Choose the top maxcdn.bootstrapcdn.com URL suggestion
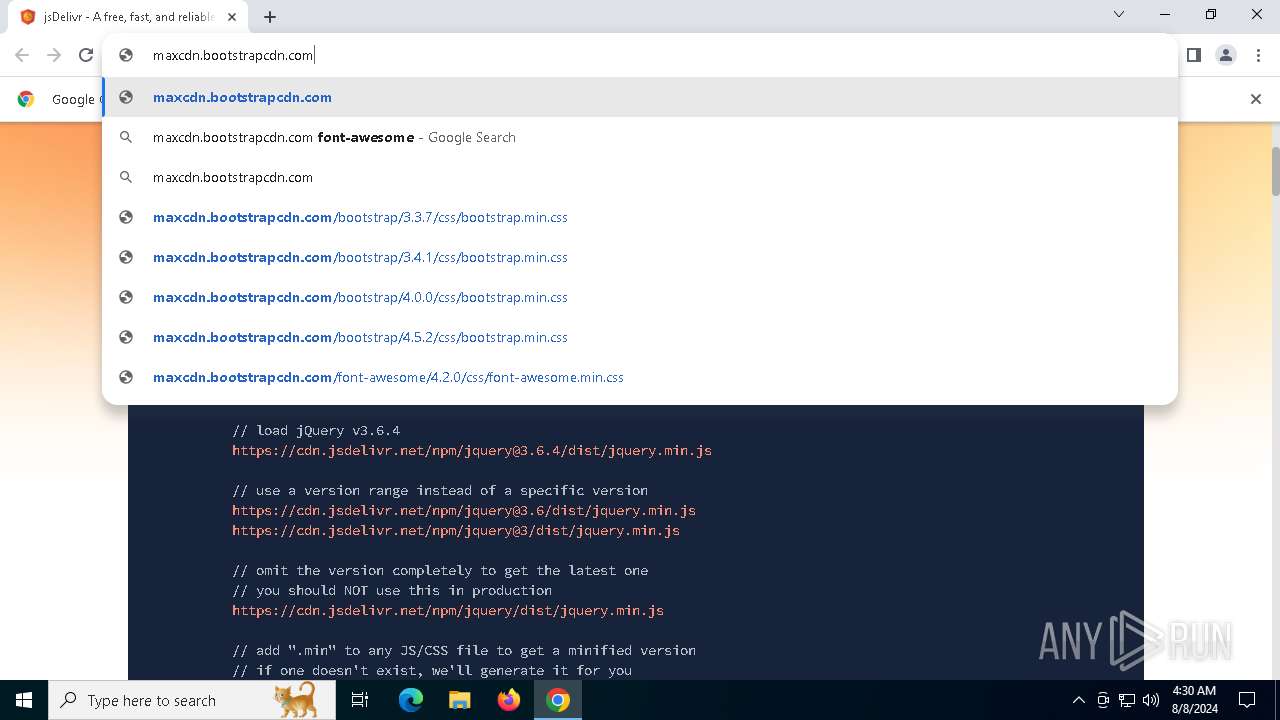 640,97
